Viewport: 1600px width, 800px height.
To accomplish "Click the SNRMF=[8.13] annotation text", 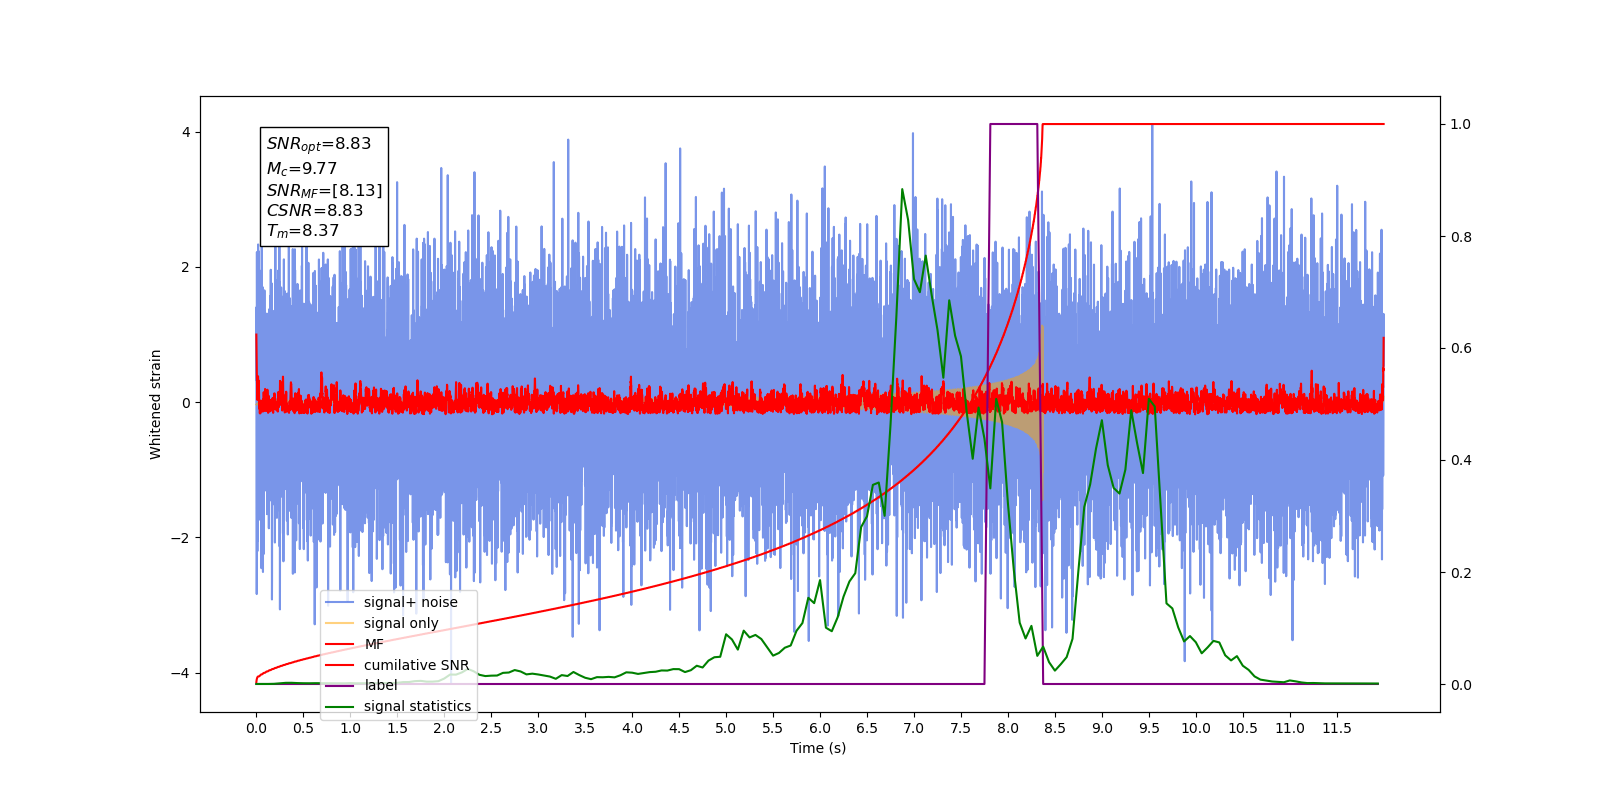I will tap(324, 190).
